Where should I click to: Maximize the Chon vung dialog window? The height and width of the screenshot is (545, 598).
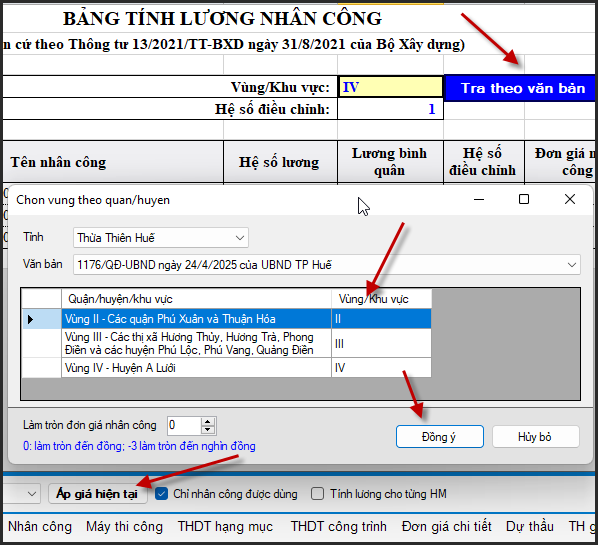tap(524, 199)
